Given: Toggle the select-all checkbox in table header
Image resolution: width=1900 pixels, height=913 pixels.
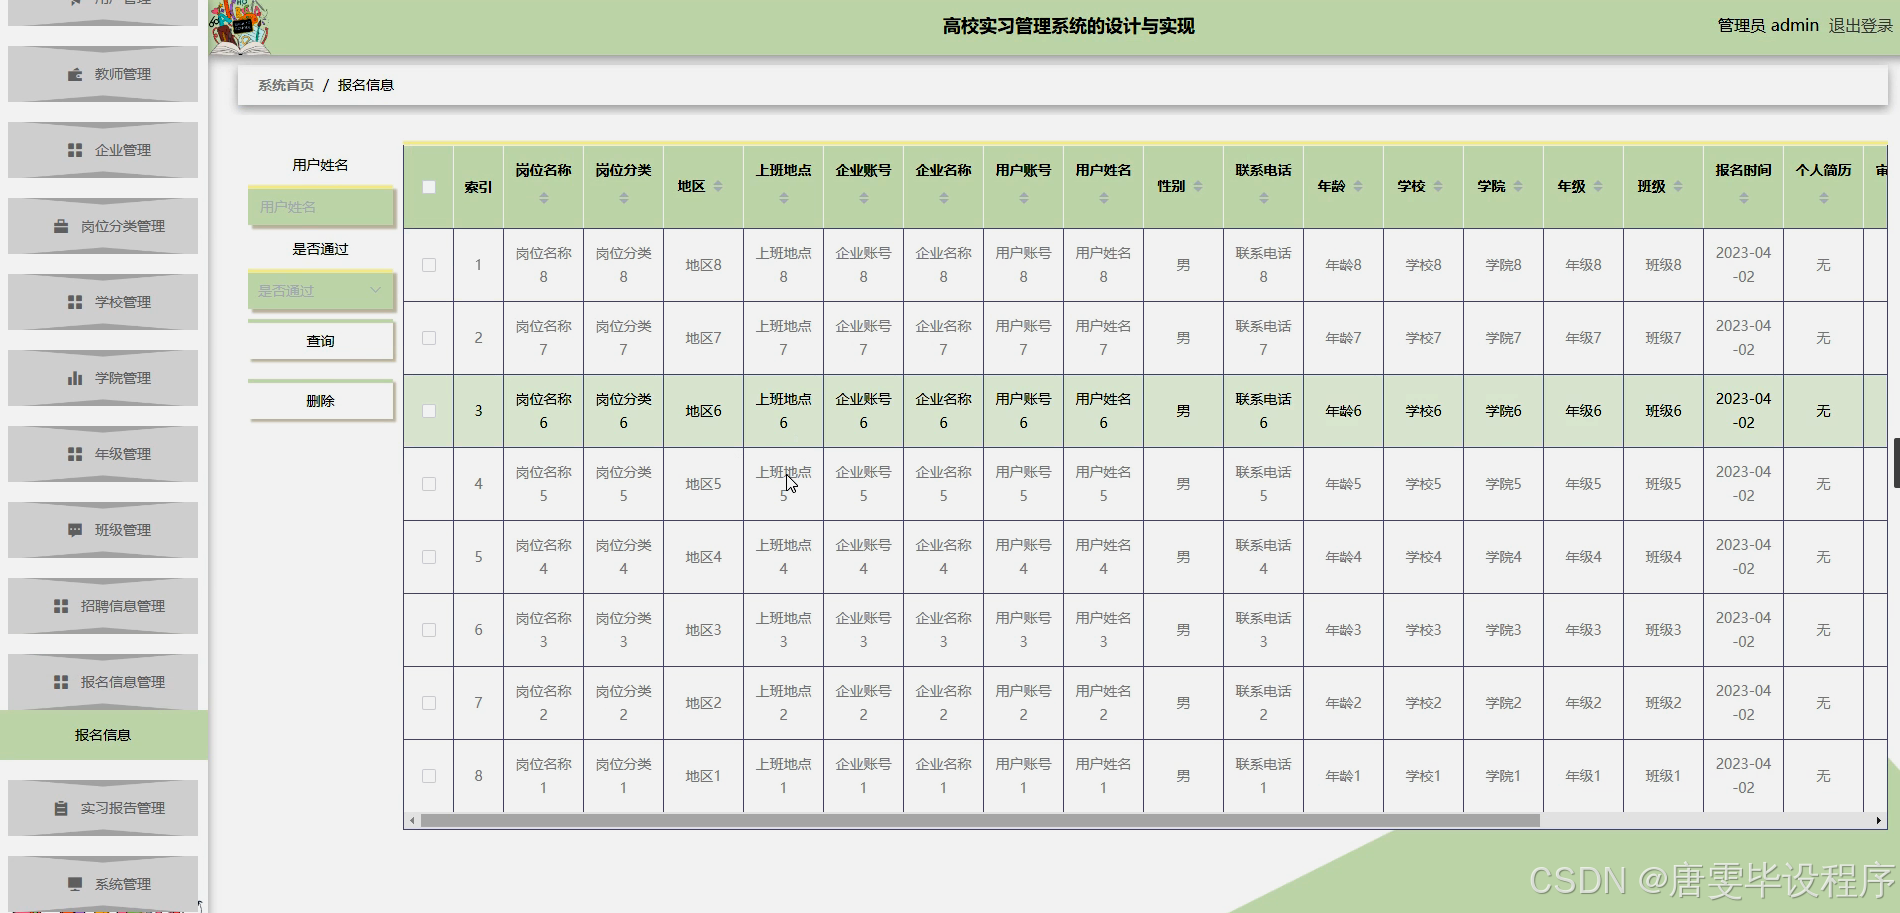Looking at the screenshot, I should tap(429, 186).
